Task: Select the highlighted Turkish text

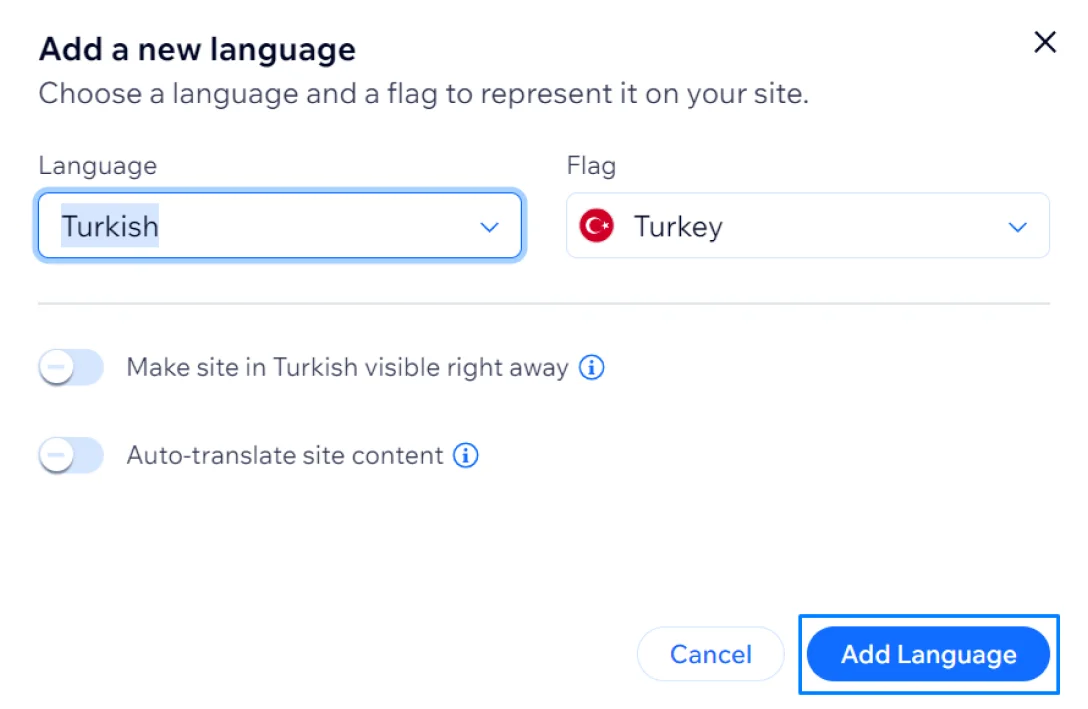Action: 109,226
